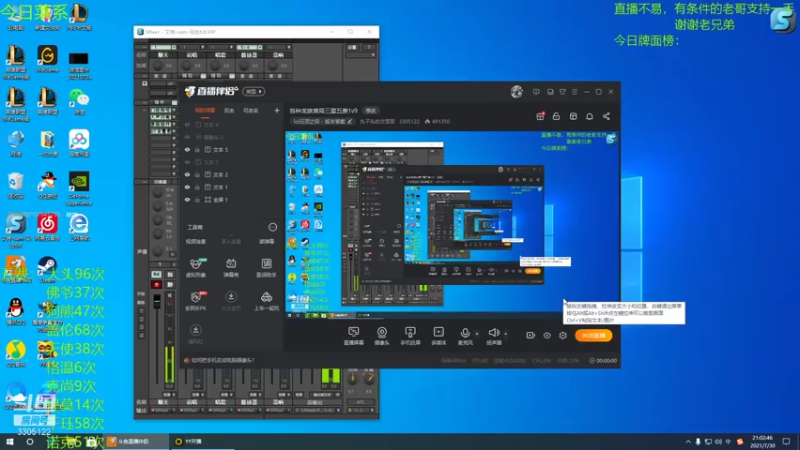Toggle lock on layer 文本 2
The width and height of the screenshot is (800, 450).
(x=197, y=174)
